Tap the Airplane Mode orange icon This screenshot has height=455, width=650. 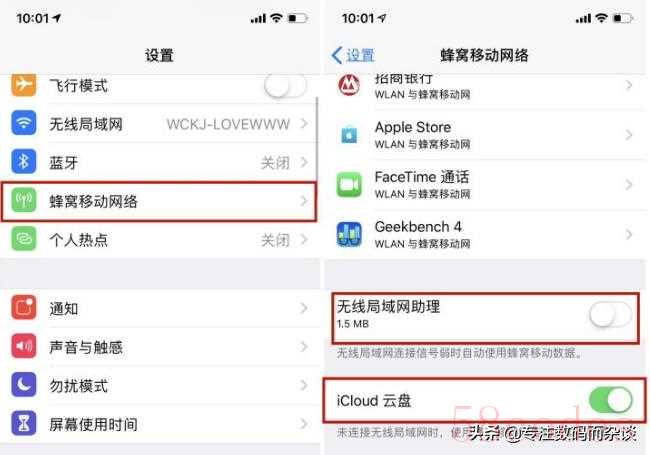[x=24, y=85]
